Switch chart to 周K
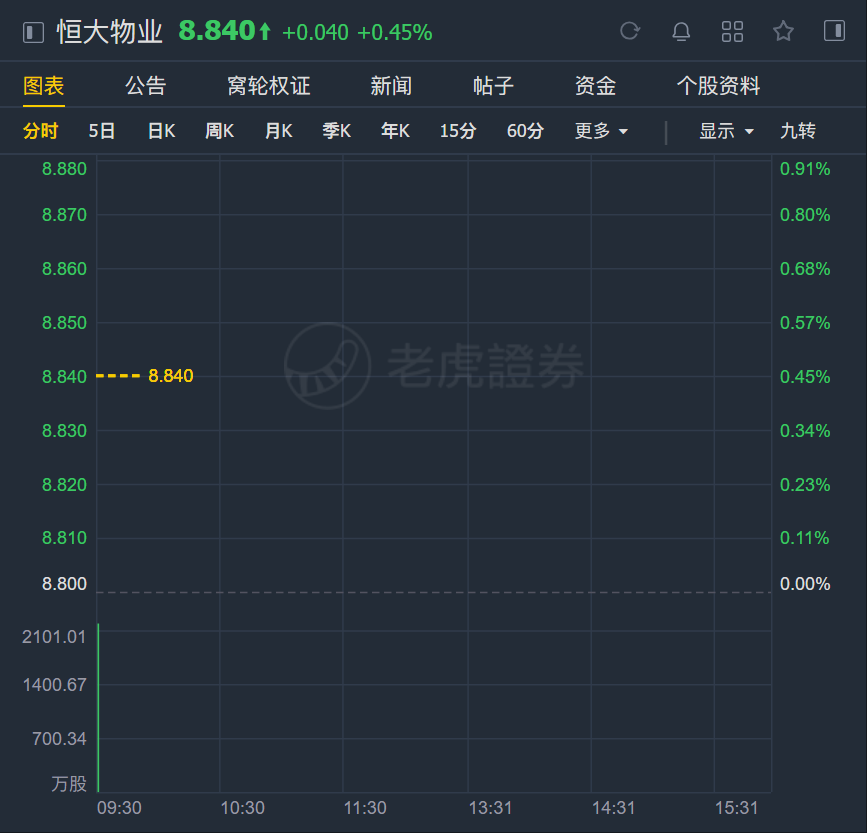Viewport: 867px width, 833px height. (x=220, y=132)
